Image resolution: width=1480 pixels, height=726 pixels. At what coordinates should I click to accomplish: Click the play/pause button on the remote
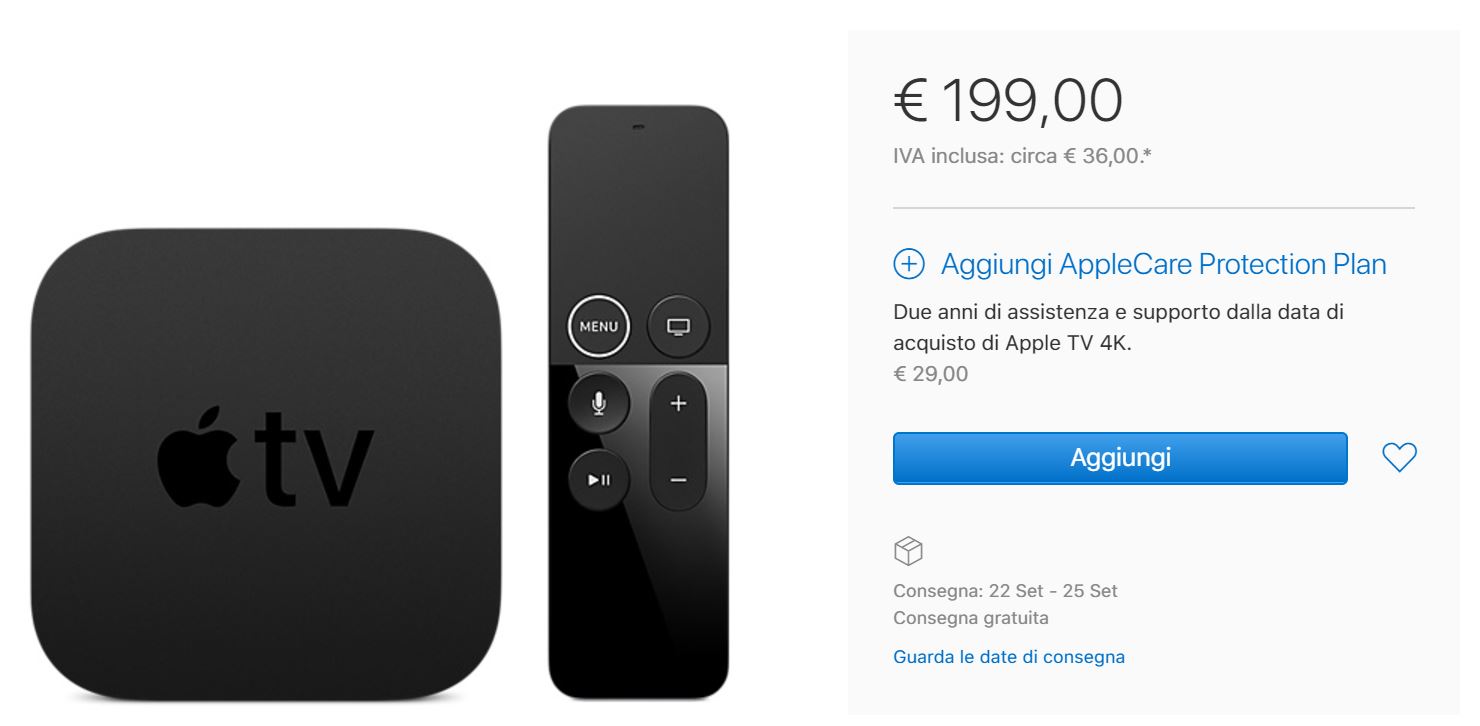point(599,480)
